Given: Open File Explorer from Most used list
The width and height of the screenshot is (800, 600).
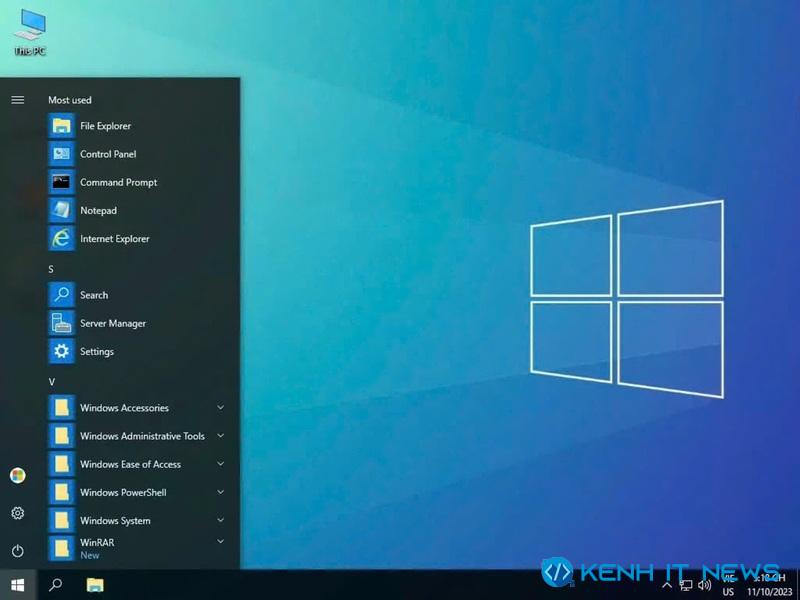Looking at the screenshot, I should 62,126.
